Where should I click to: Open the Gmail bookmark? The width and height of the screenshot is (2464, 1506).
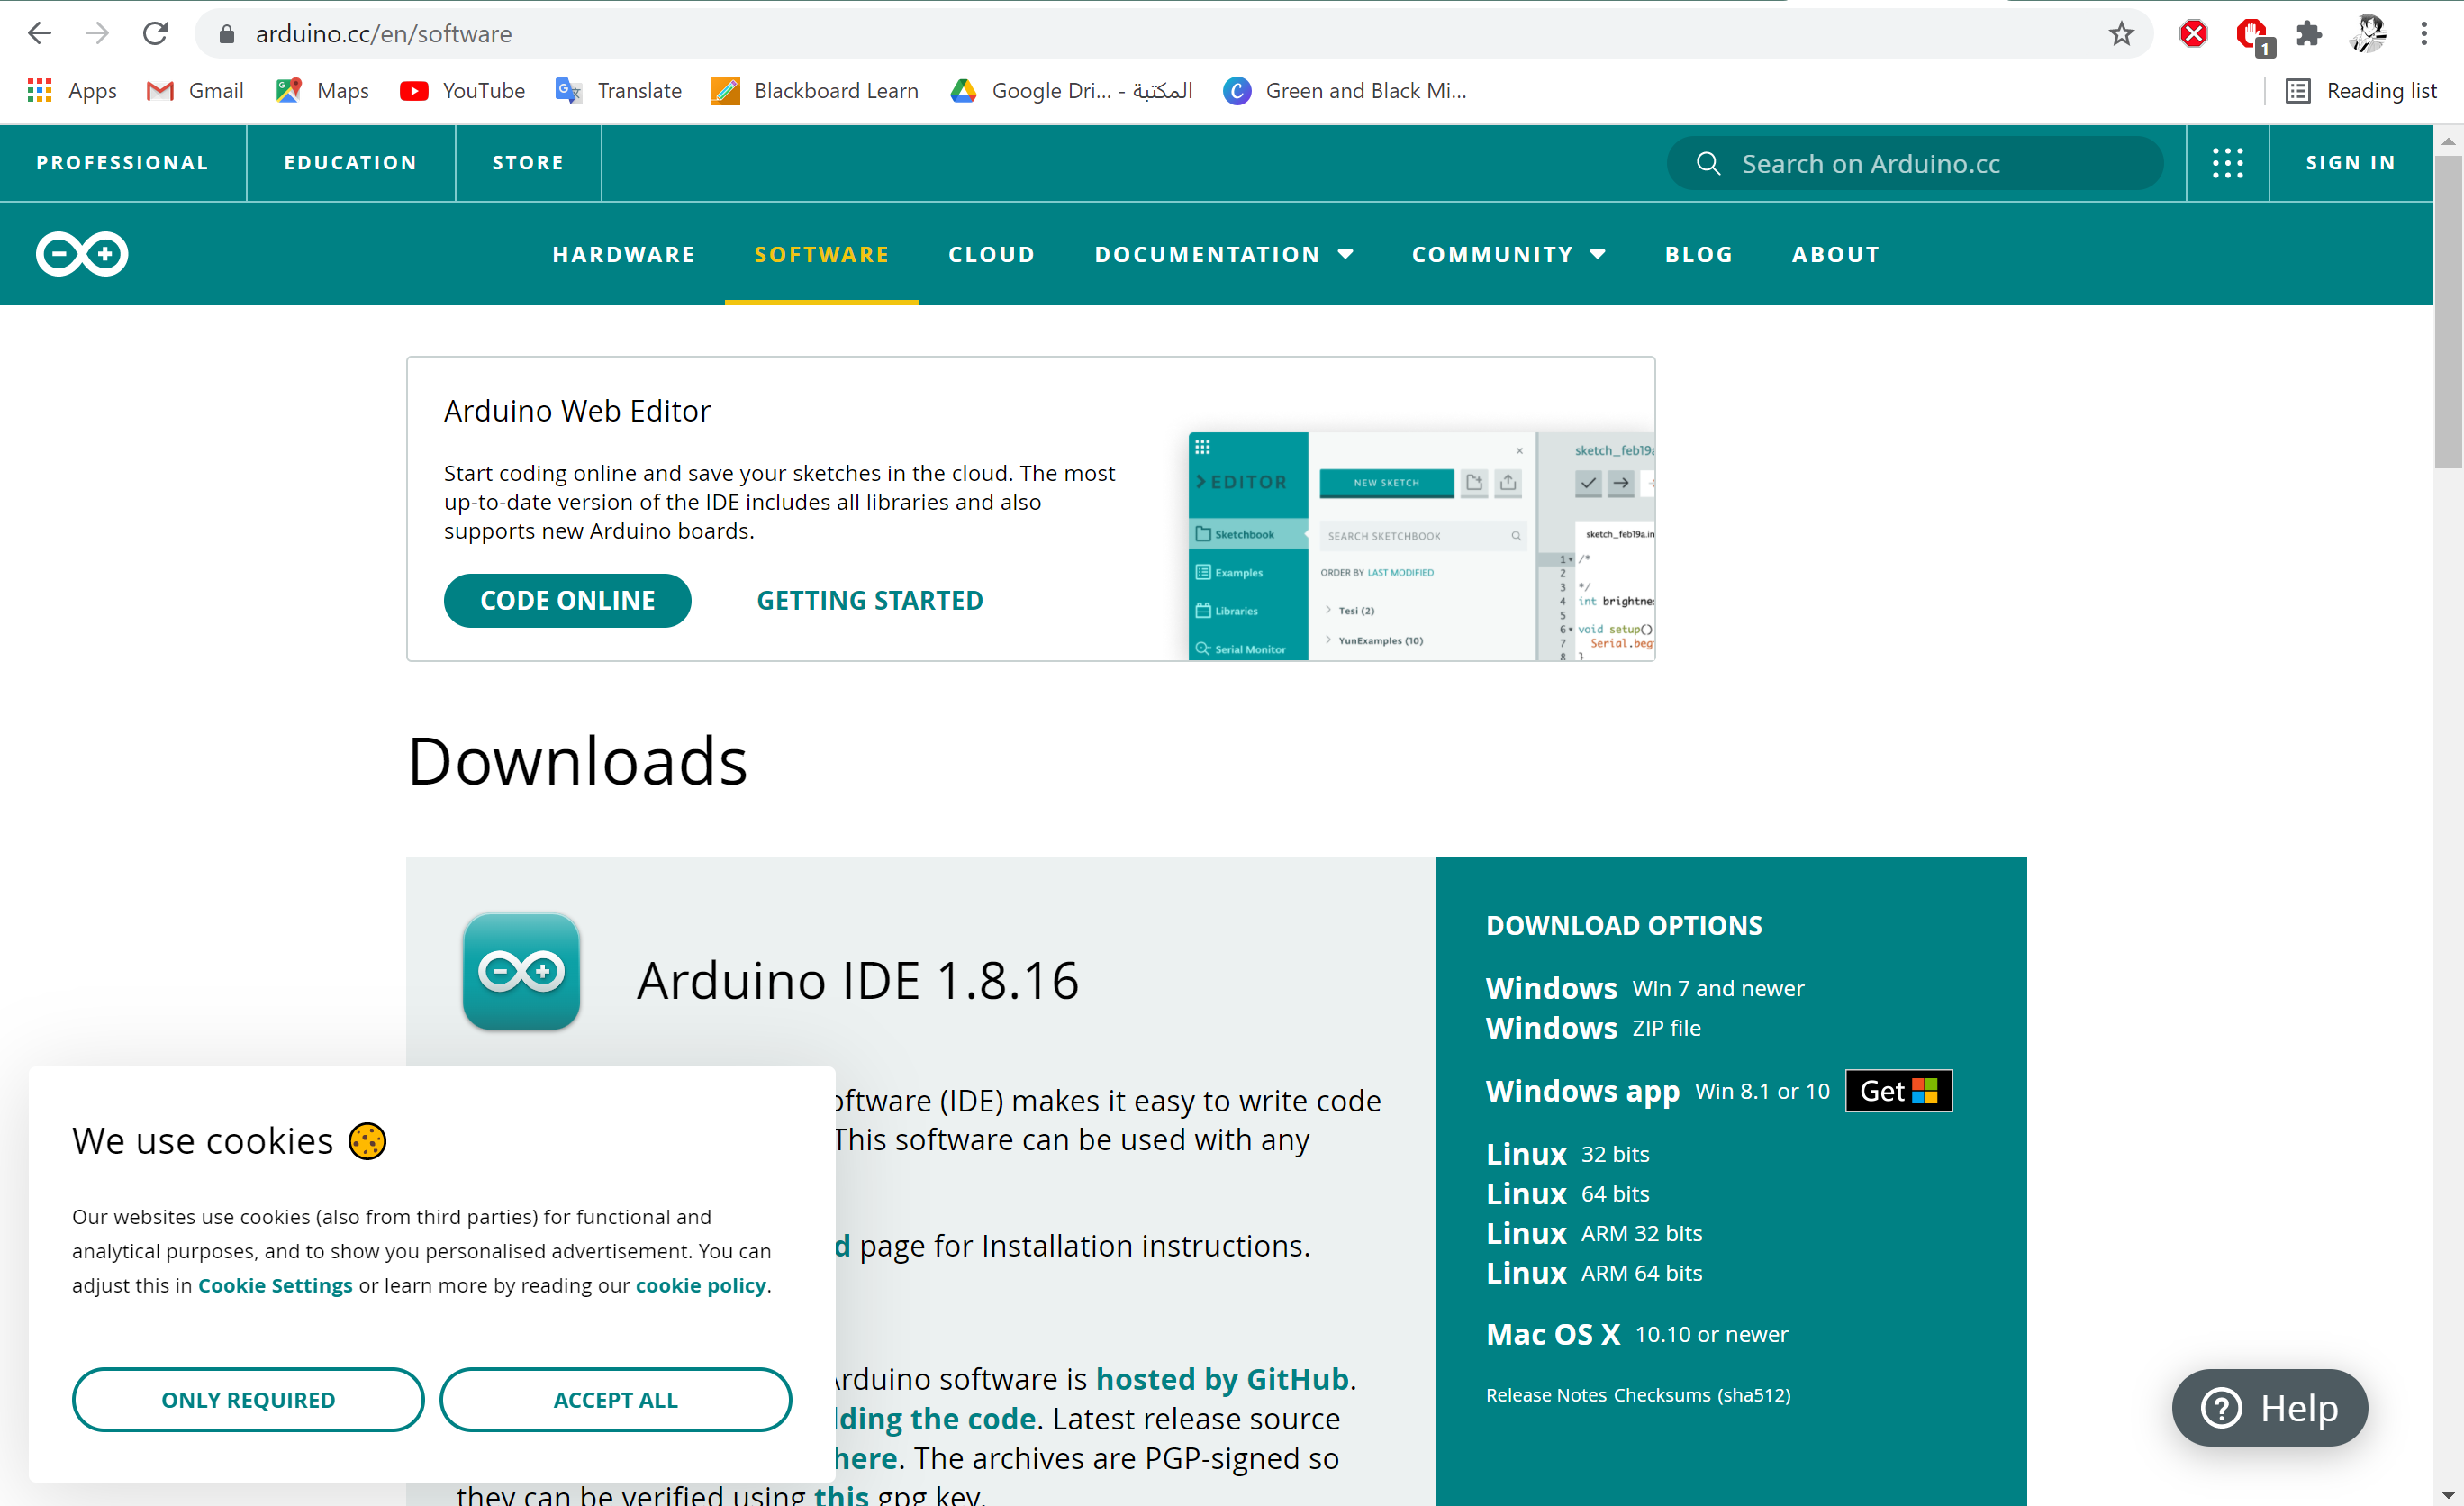pos(195,91)
